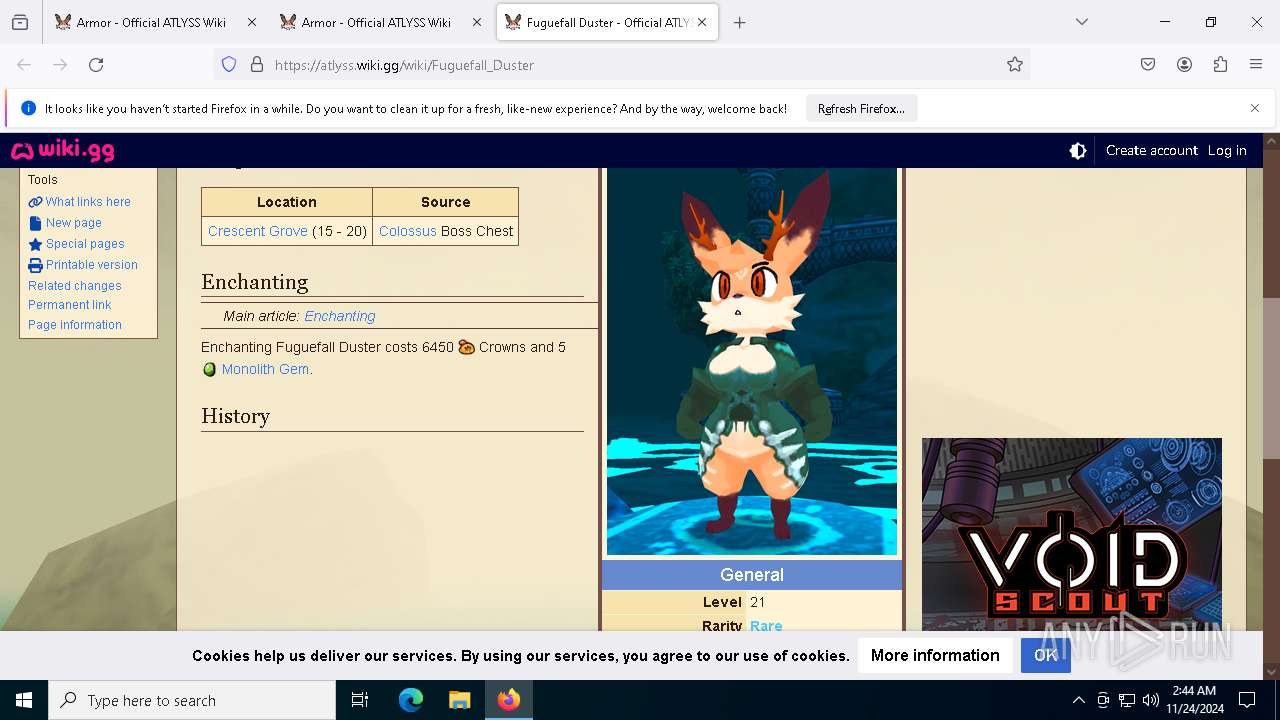Viewport: 1280px width, 720px height.
Task: Dismiss the Firefox refresh notification
Action: tap(1254, 108)
